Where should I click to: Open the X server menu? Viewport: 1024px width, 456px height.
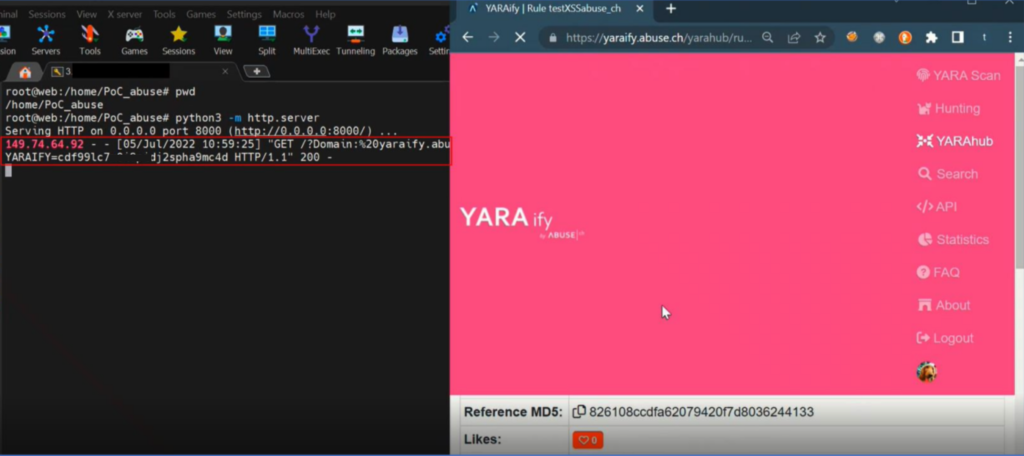(125, 14)
